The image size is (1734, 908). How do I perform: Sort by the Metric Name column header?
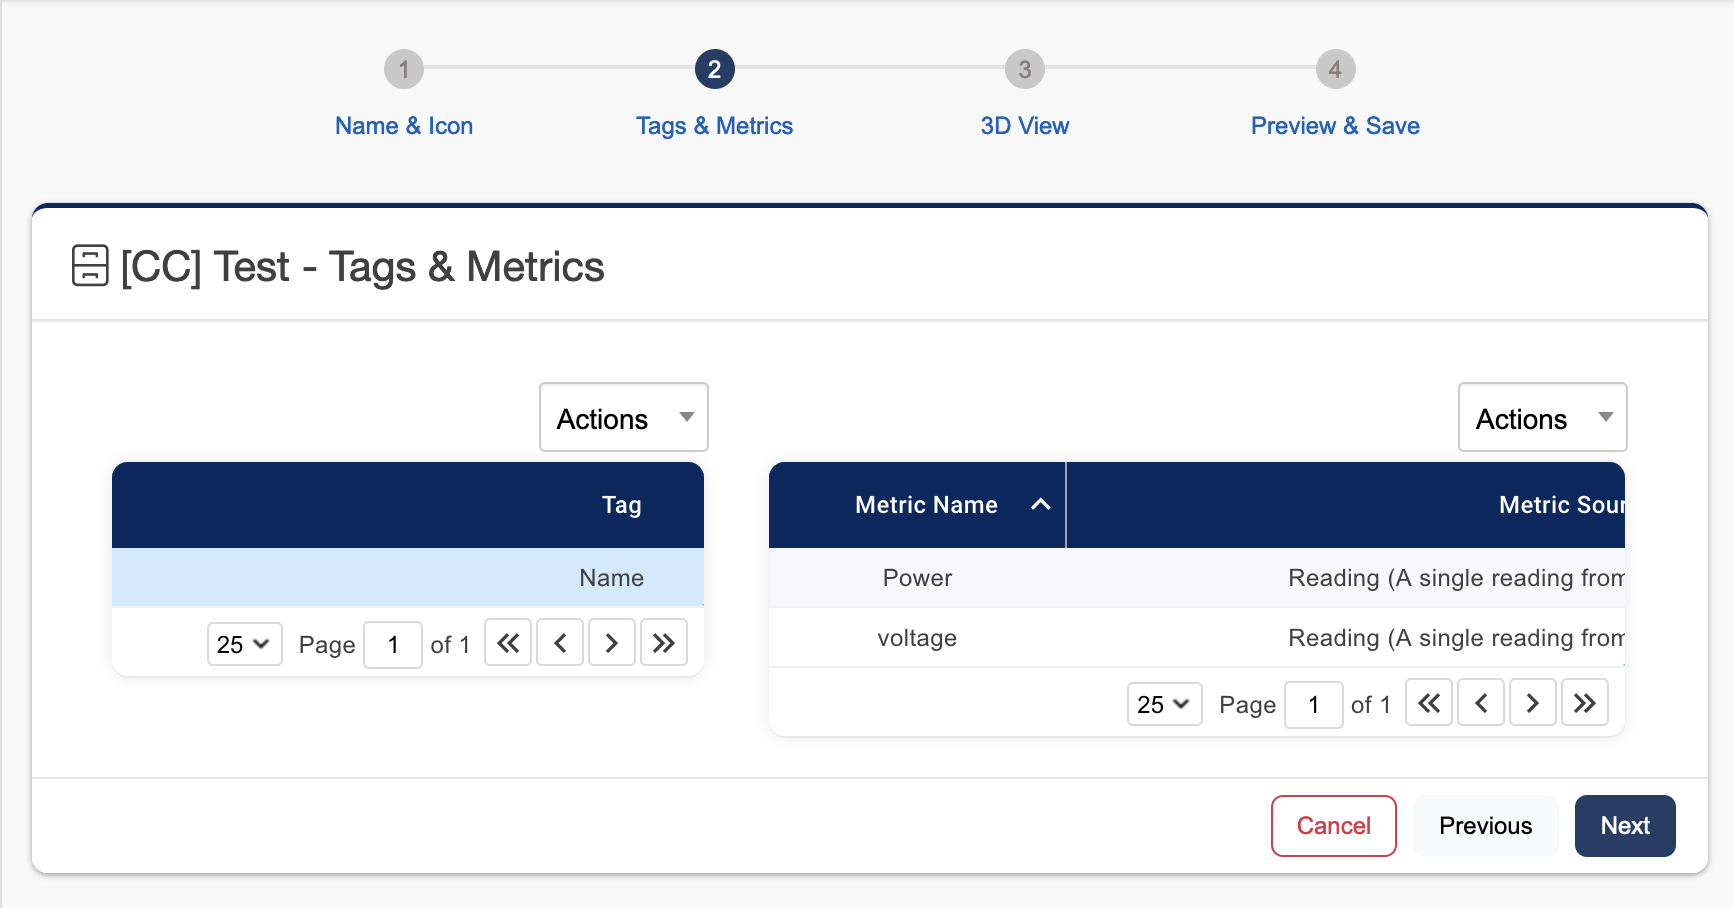pos(926,505)
